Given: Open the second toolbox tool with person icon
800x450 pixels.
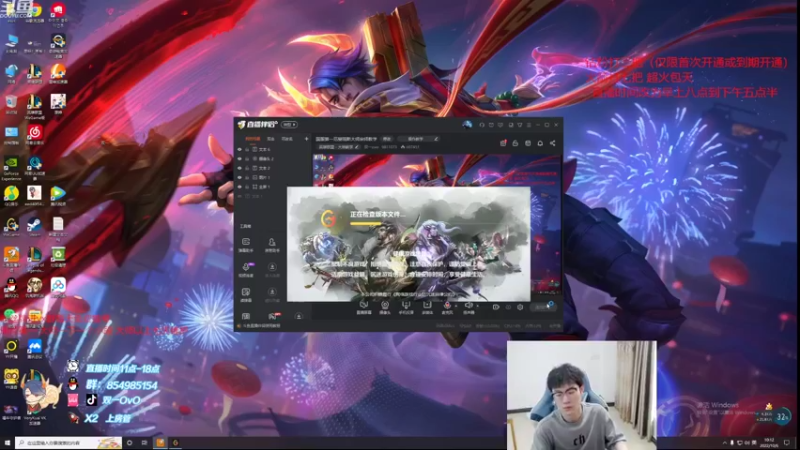Looking at the screenshot, I should pyautogui.click(x=272, y=244).
